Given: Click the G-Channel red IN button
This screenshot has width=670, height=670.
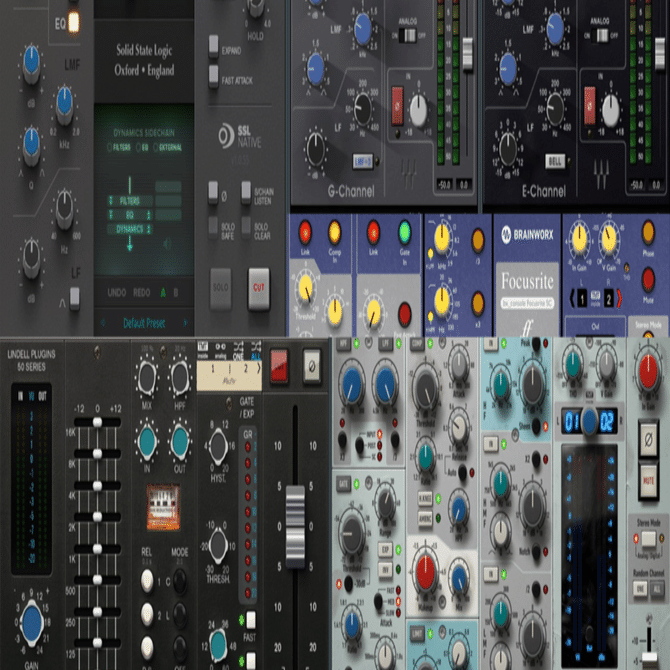Looking at the screenshot, I should [397, 106].
